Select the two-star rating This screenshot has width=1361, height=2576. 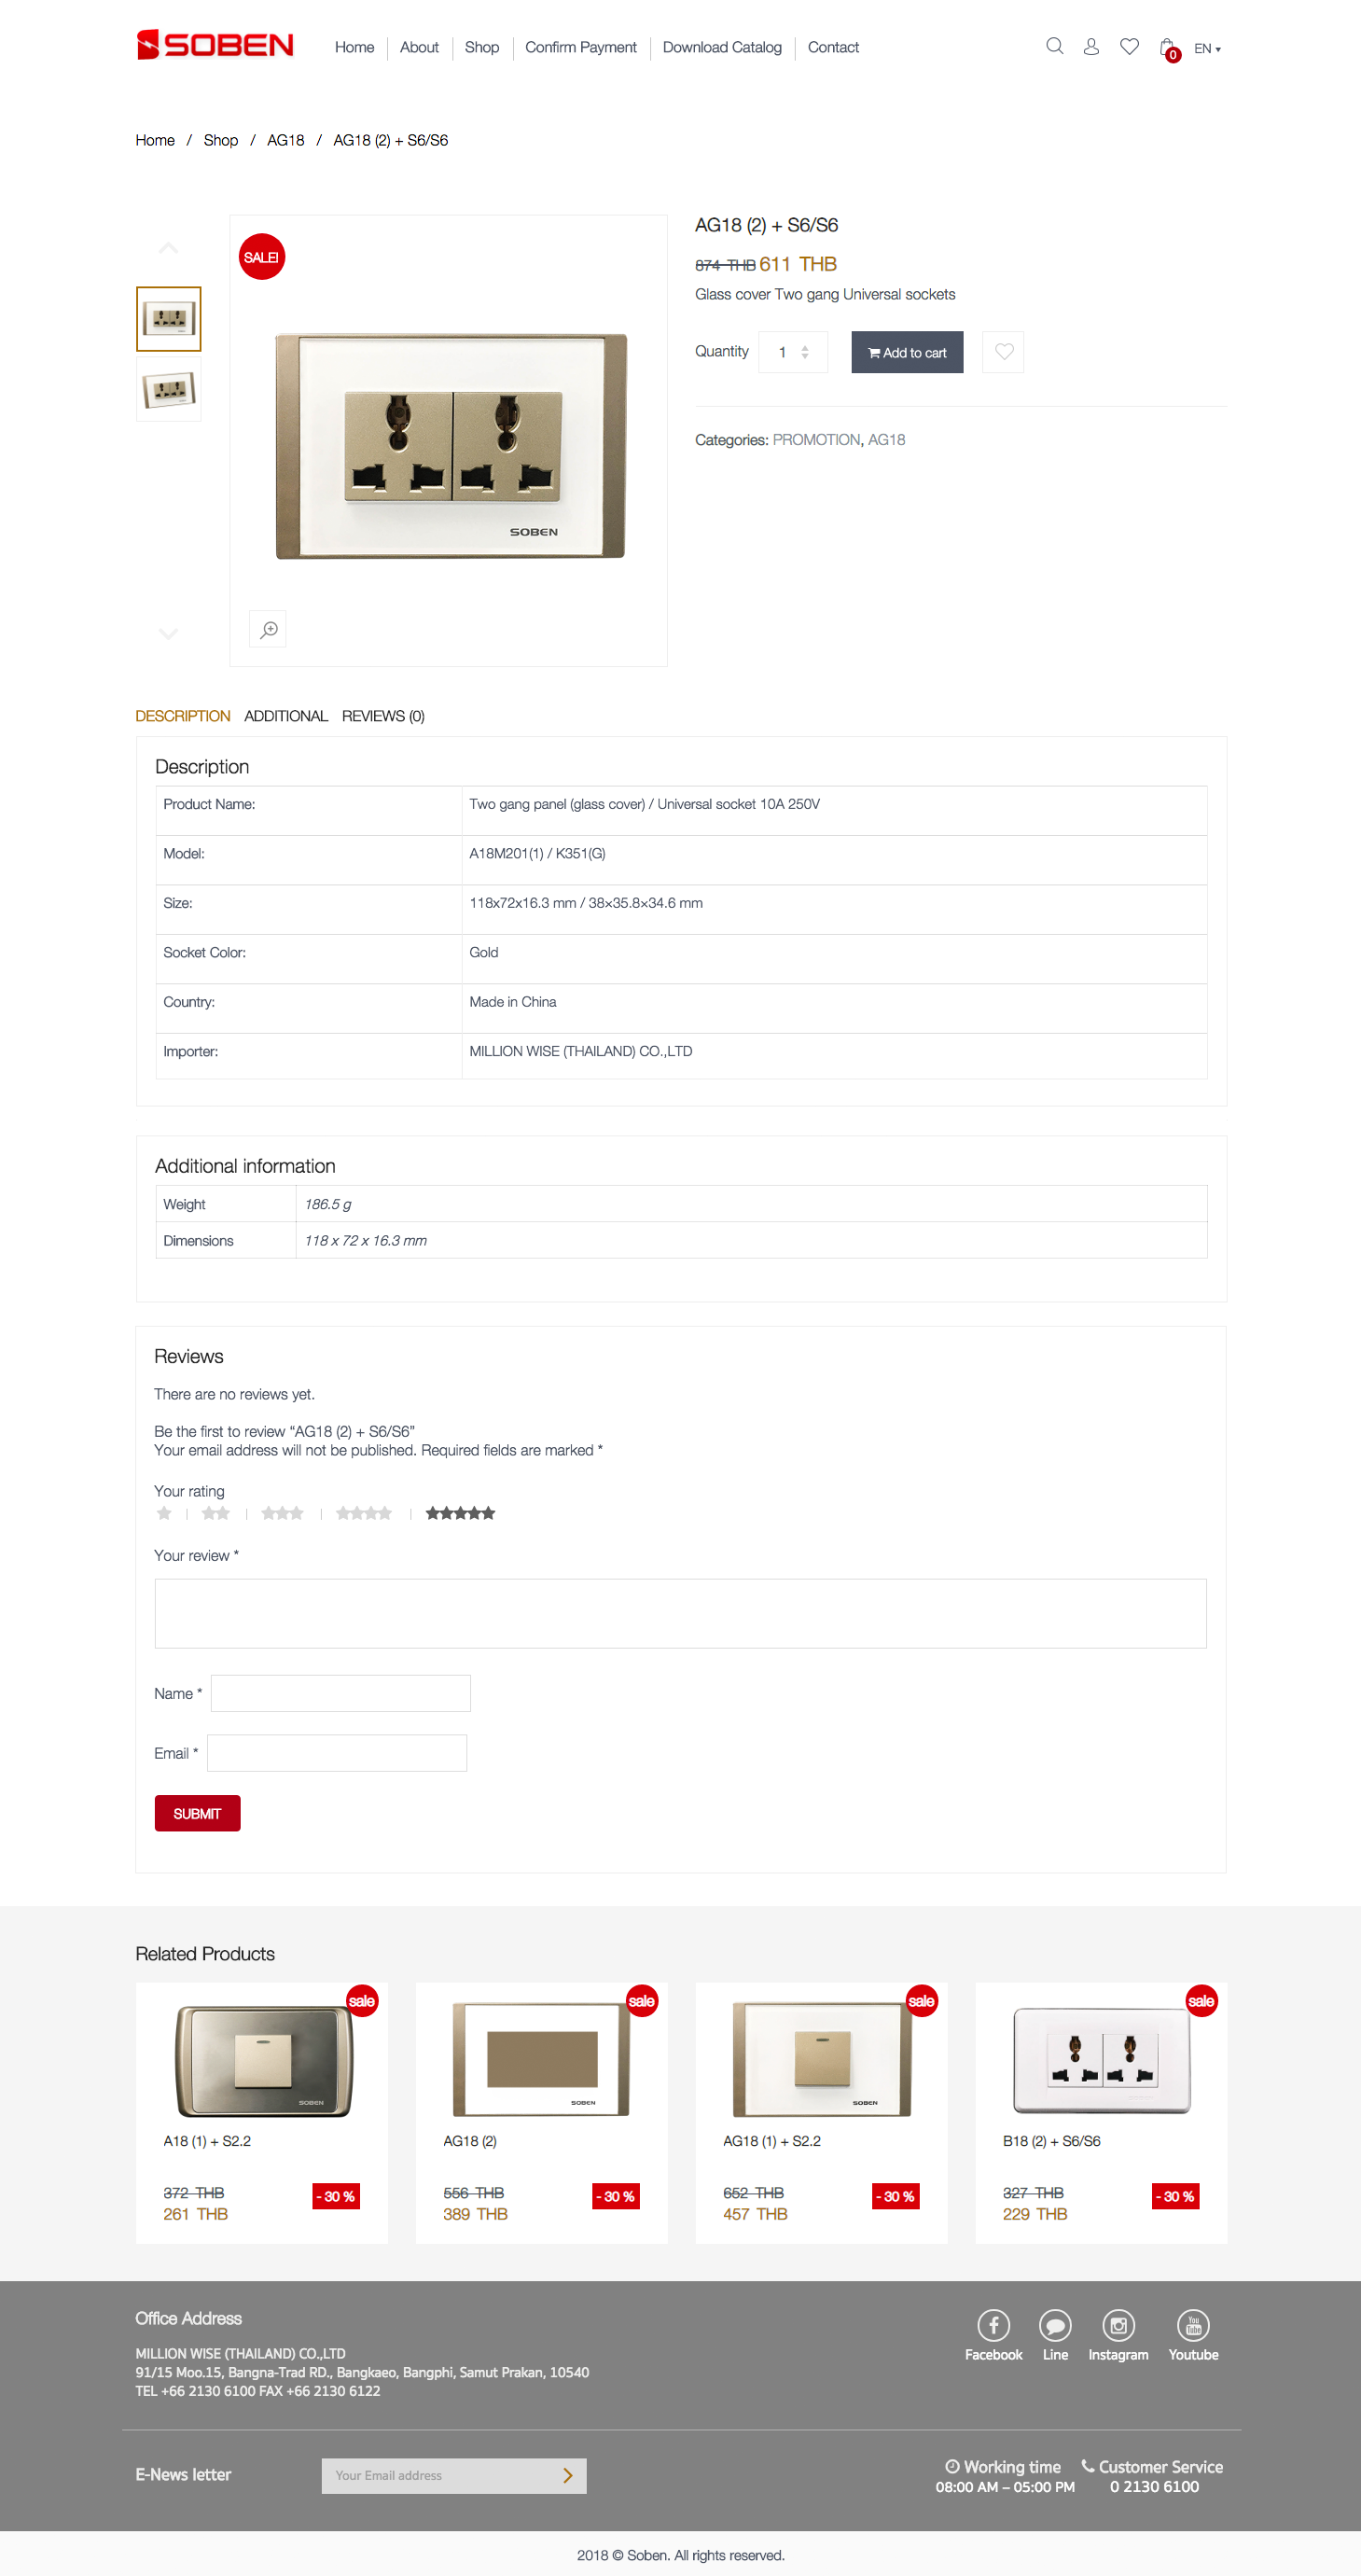(215, 1513)
